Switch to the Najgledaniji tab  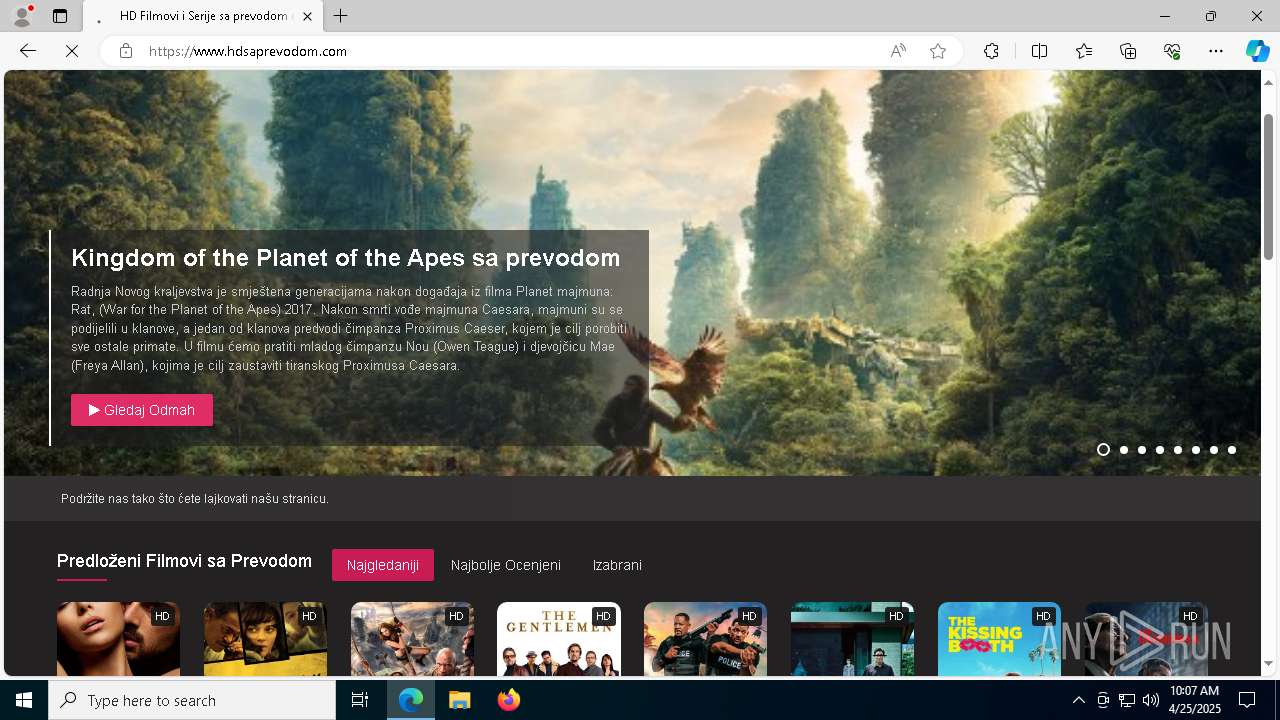pos(383,565)
